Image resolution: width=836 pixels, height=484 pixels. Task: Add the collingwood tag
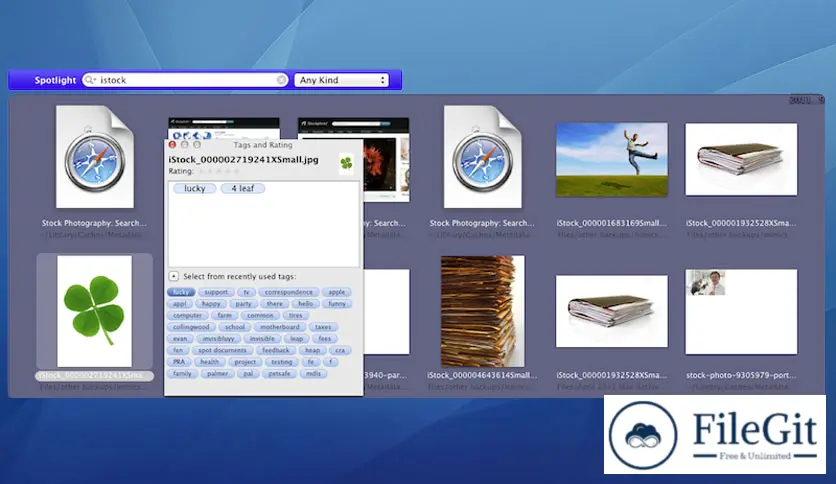tap(191, 327)
